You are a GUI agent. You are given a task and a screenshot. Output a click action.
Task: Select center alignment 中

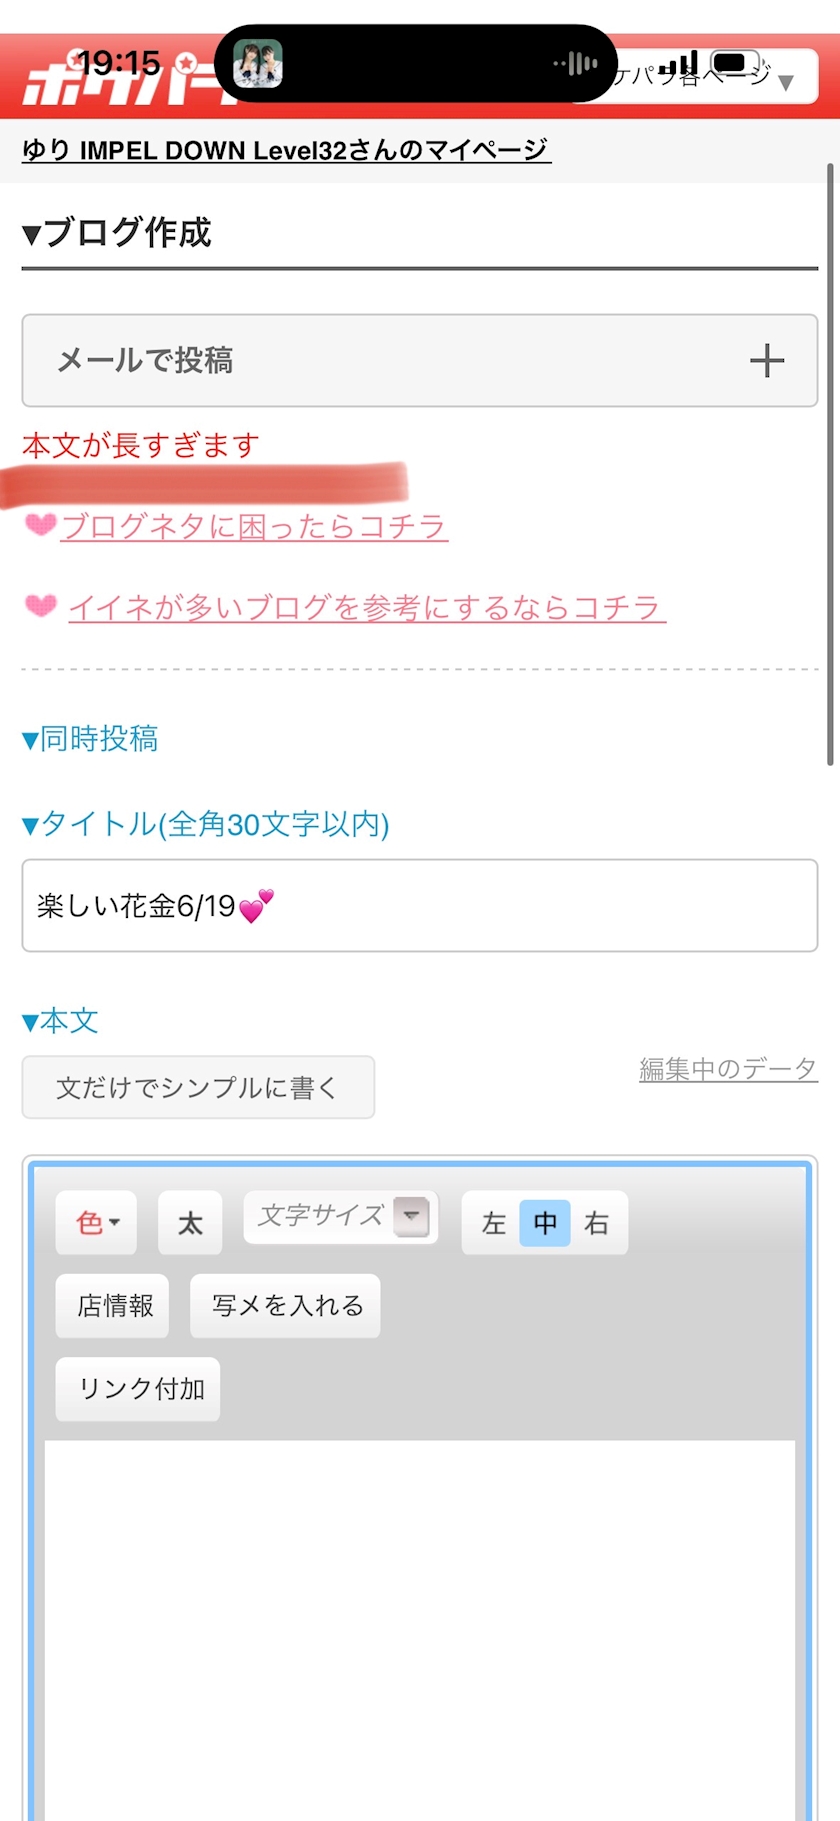pos(545,1222)
